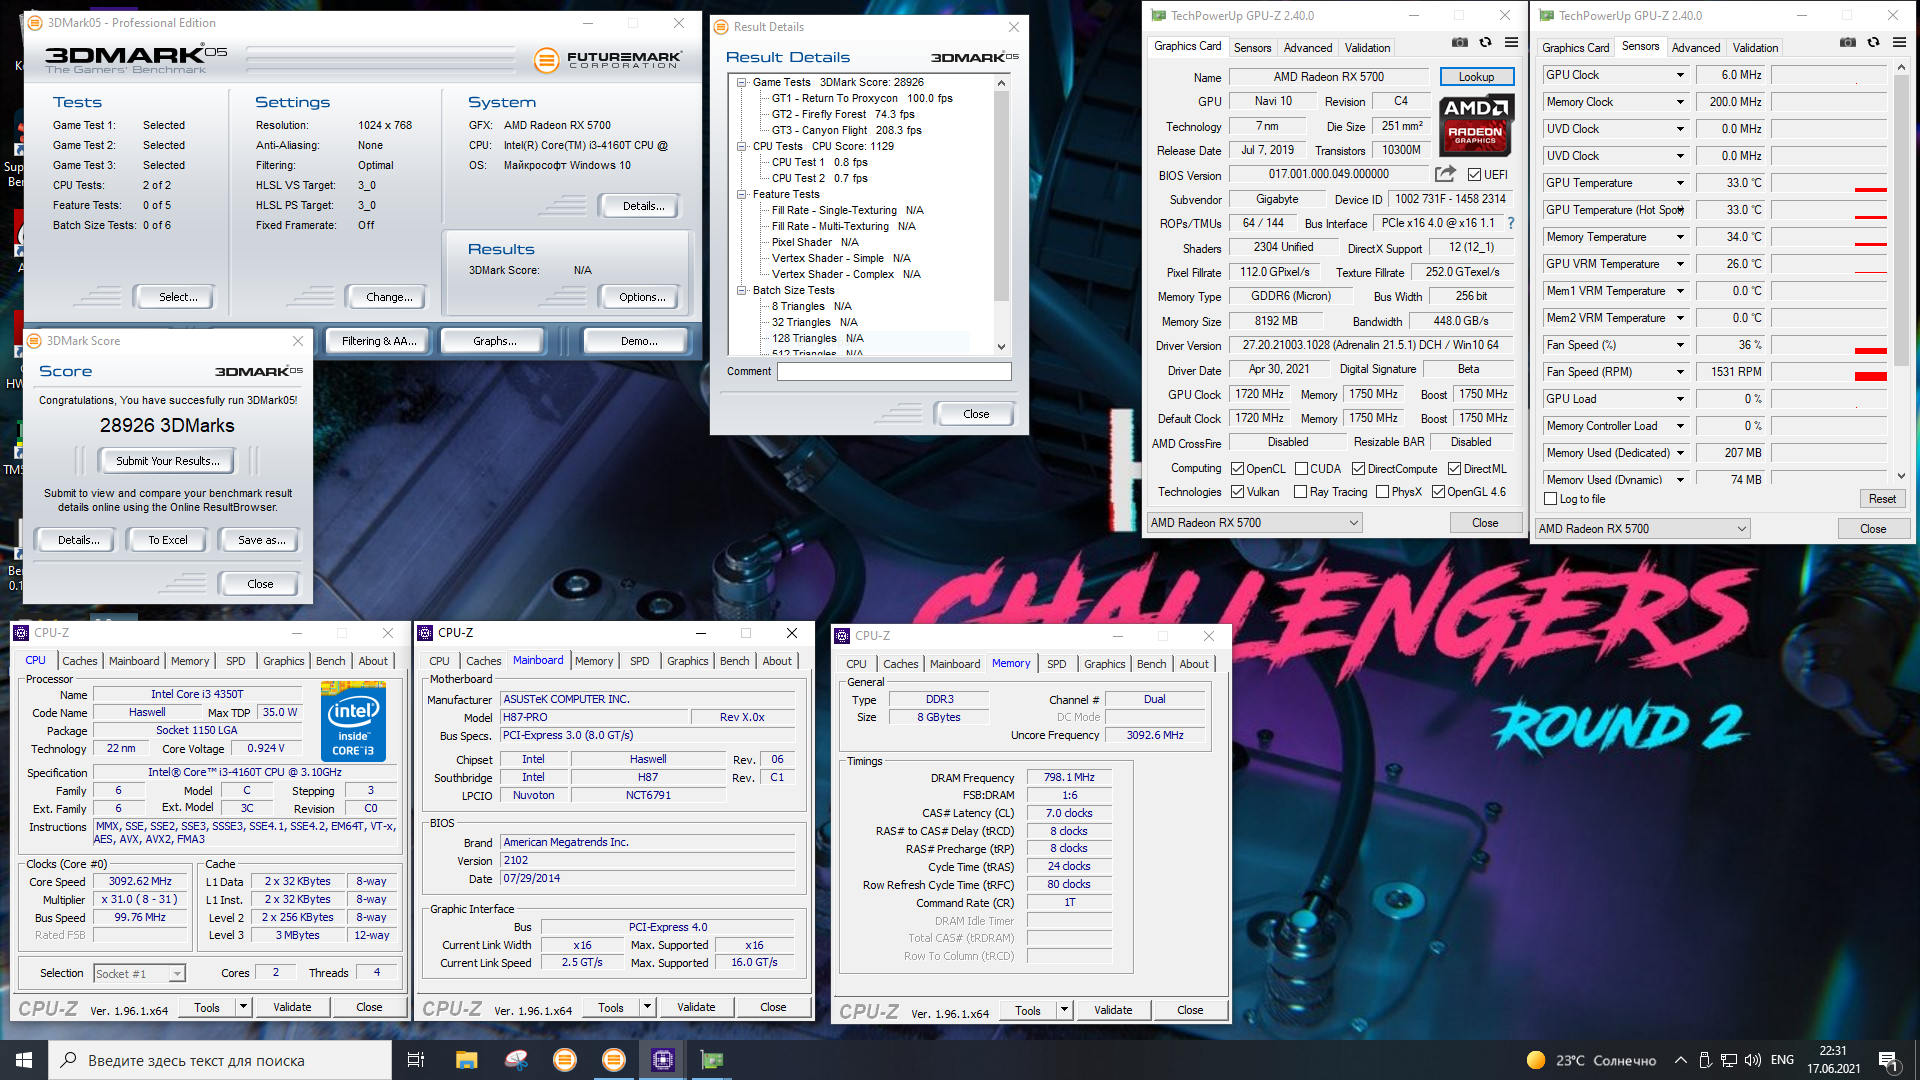Click the GPU Load sensor graph
Screen dimensions: 1920x1080
point(1829,399)
